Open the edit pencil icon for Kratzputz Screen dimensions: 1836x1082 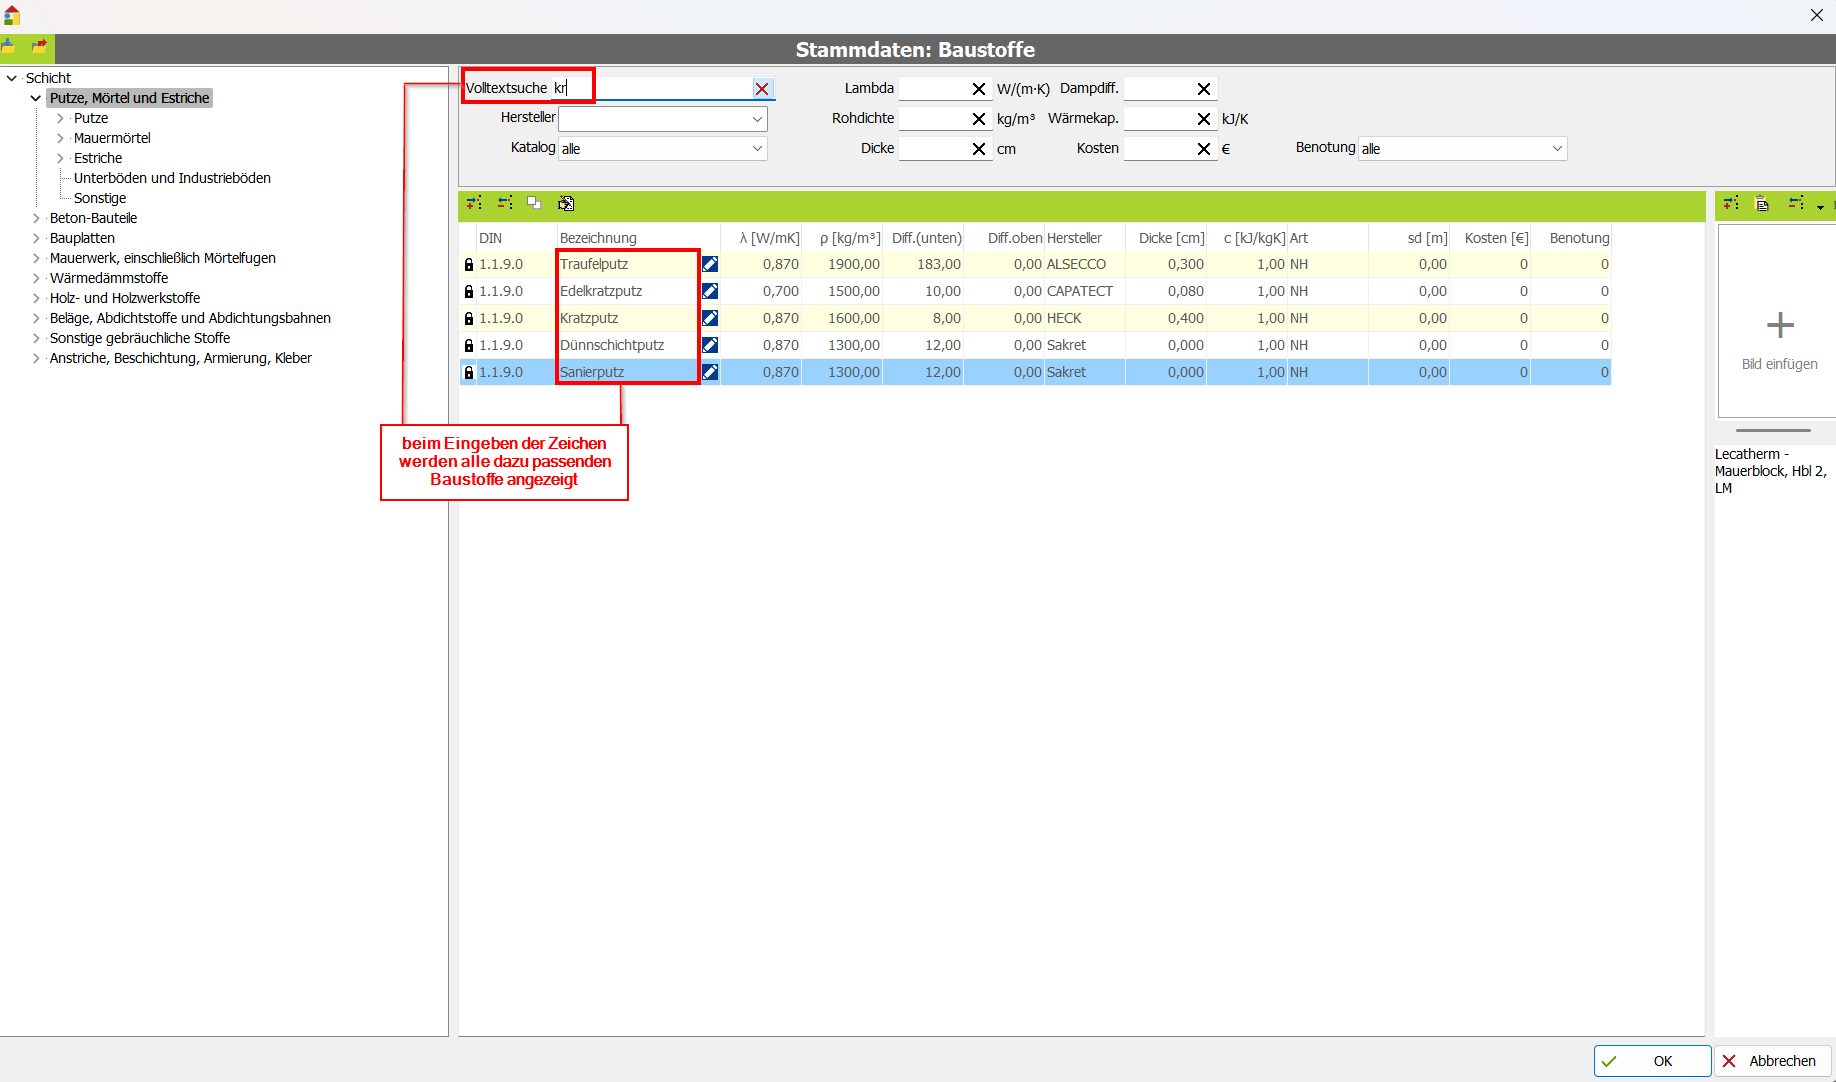pos(710,318)
